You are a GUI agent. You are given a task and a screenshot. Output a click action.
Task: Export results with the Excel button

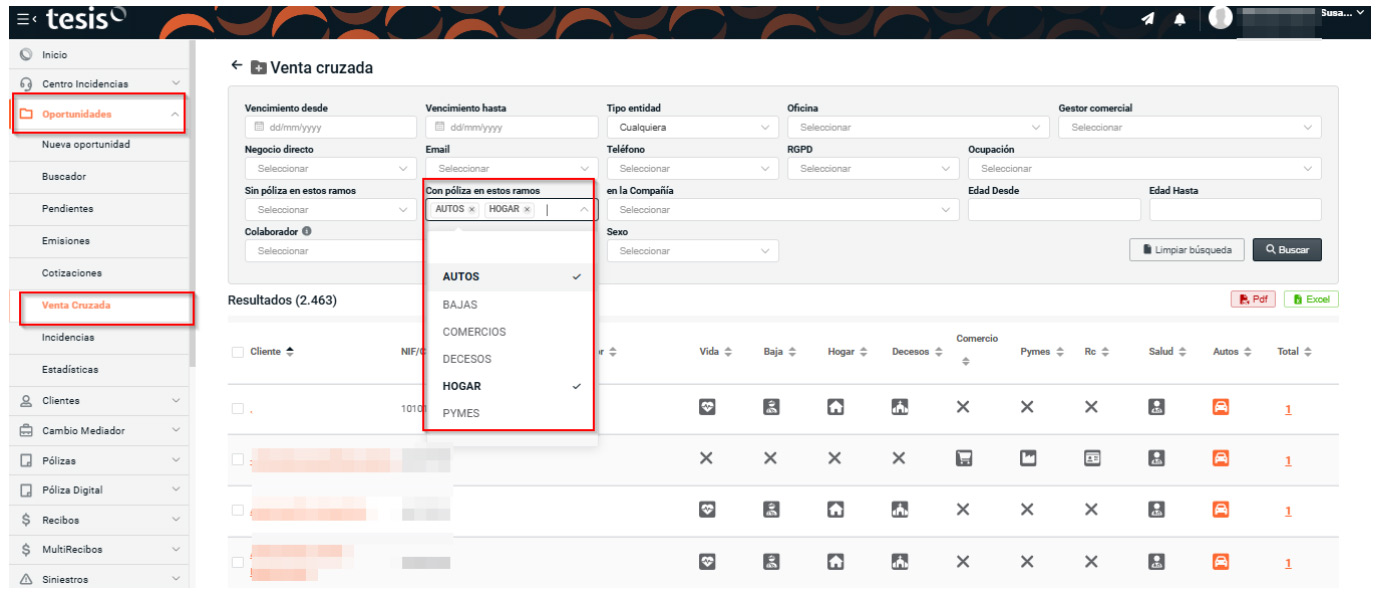1311,299
